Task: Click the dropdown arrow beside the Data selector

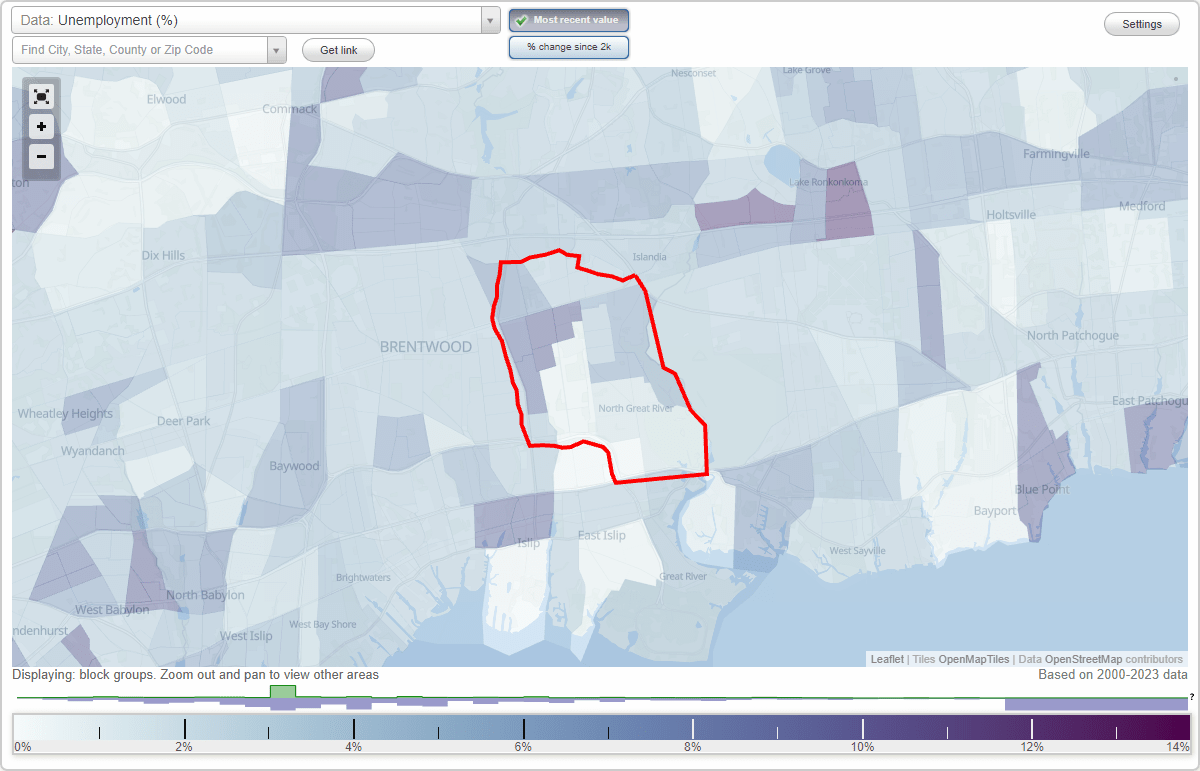Action: [x=488, y=18]
